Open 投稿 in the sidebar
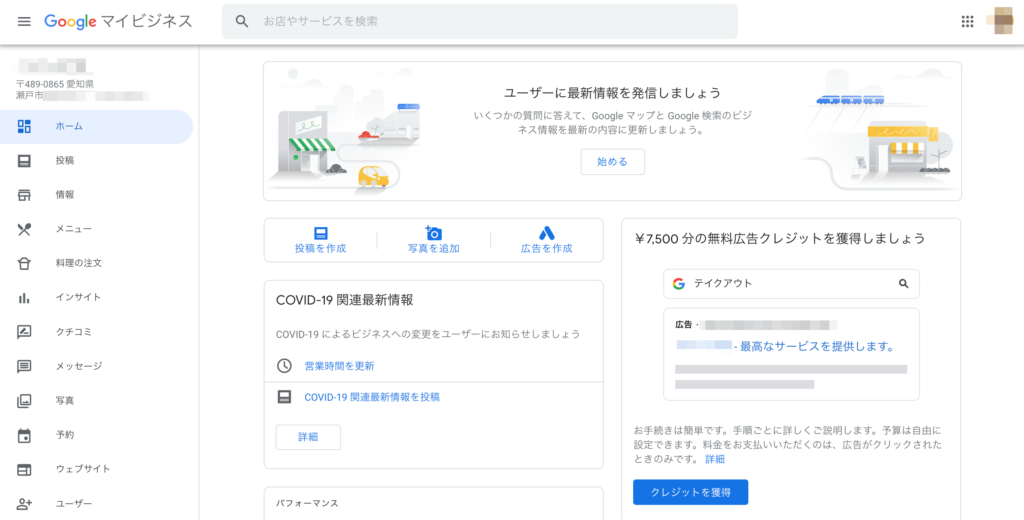 coord(97,161)
